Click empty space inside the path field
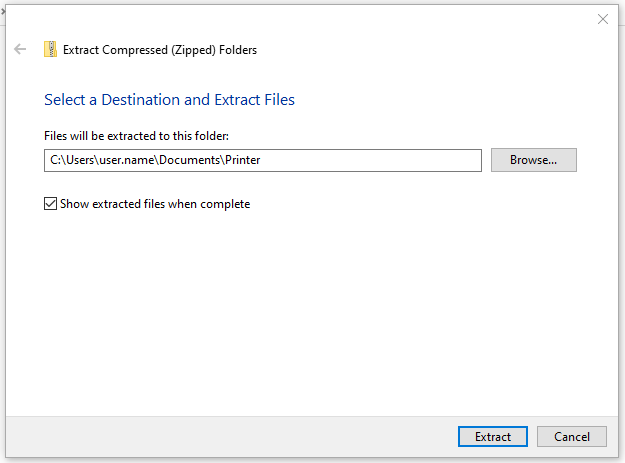 pyautogui.click(x=371, y=161)
